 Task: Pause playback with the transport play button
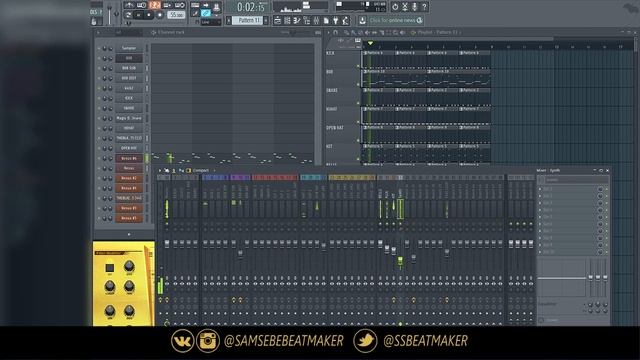138,15
